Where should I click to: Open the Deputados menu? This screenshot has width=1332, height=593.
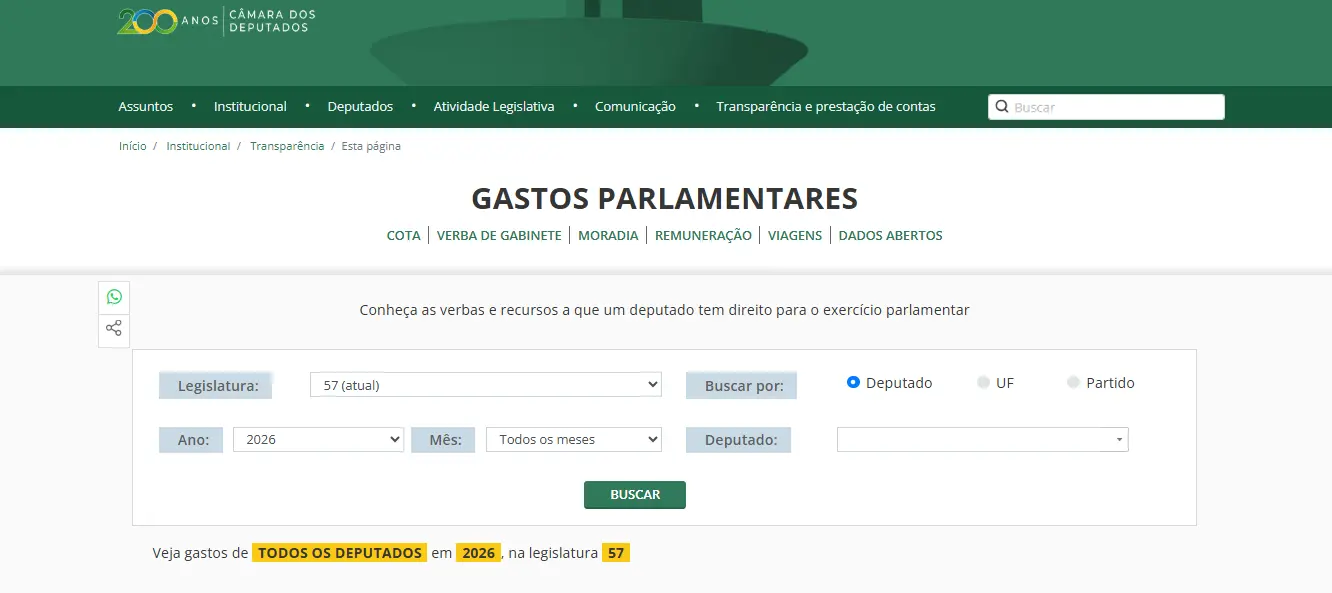coord(360,107)
